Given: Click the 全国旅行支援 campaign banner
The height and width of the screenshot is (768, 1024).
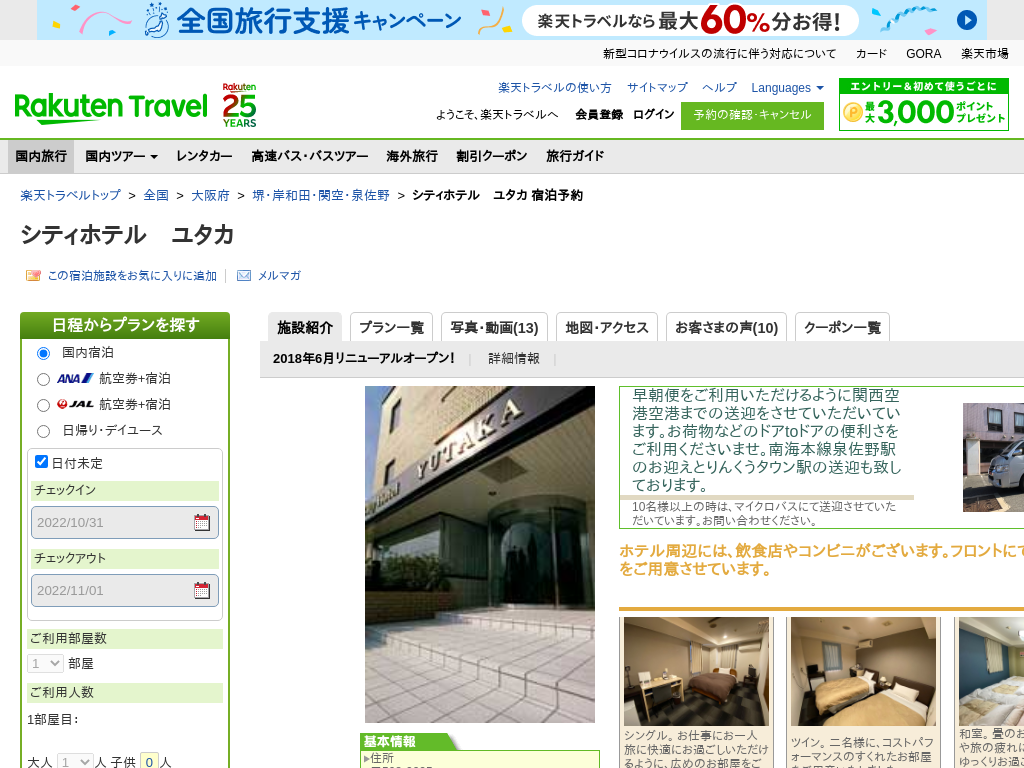Looking at the screenshot, I should [512, 20].
